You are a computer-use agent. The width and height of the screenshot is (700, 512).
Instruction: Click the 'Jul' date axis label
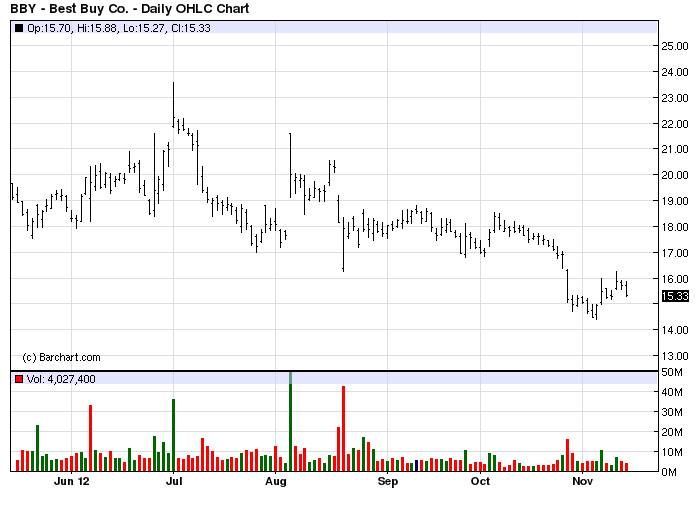point(174,481)
